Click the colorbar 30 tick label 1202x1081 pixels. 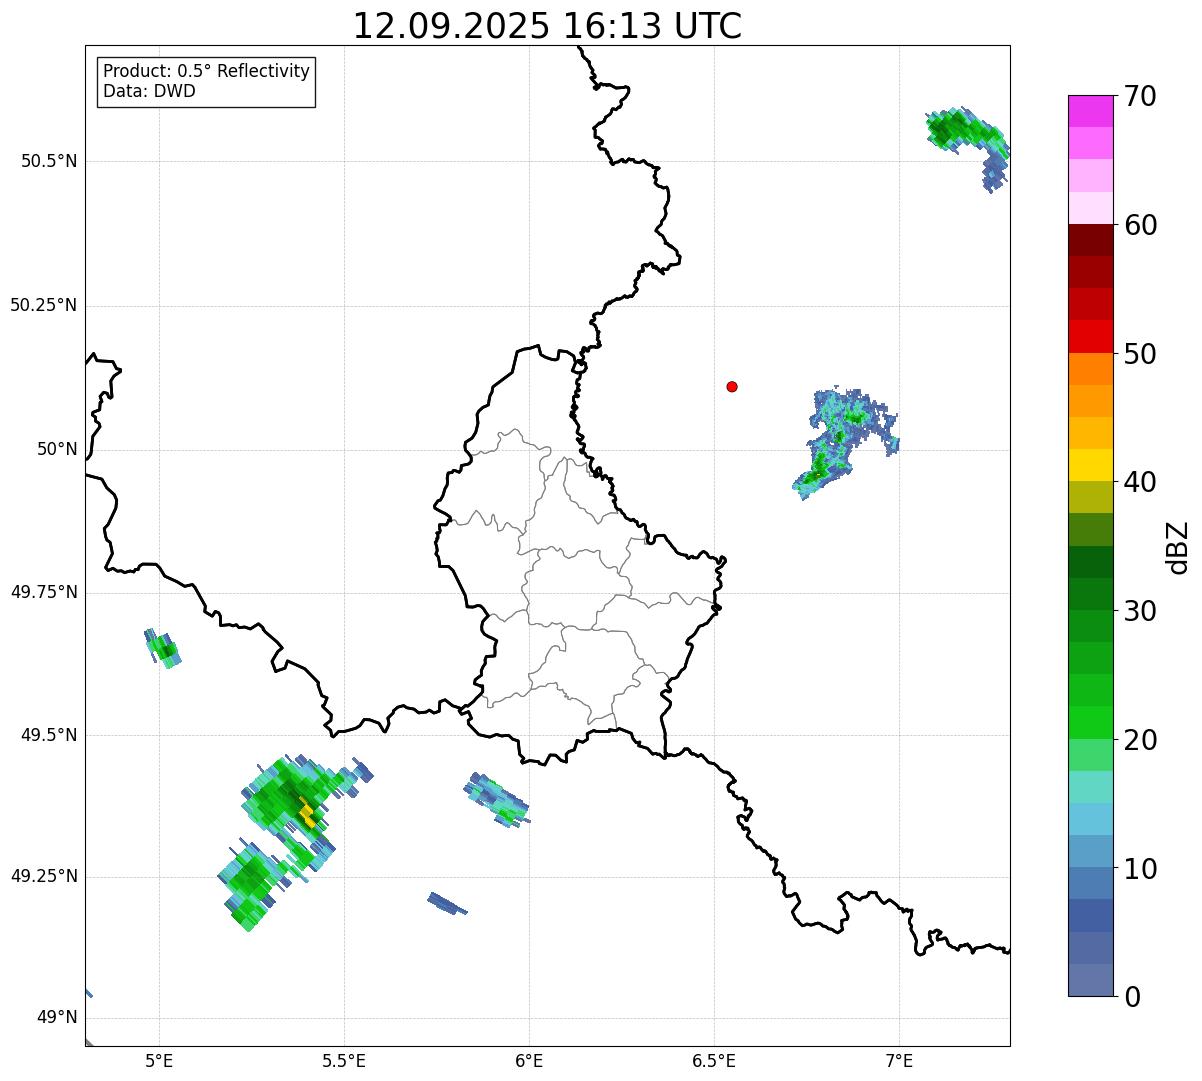(x=1139, y=611)
